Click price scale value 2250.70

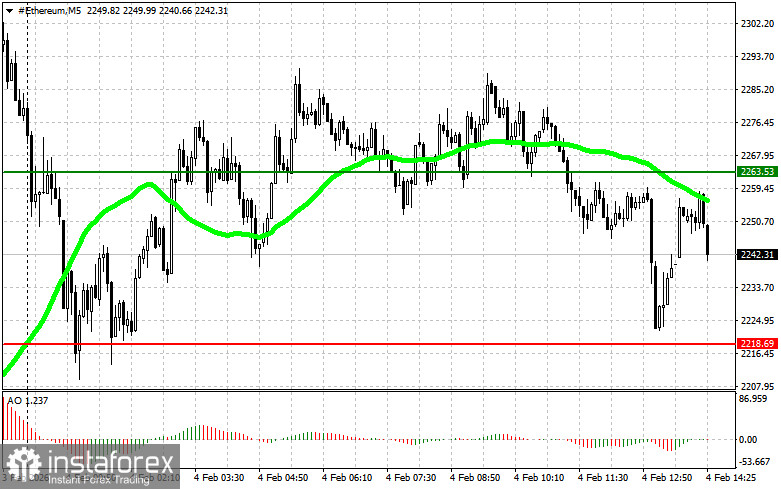pos(757,222)
